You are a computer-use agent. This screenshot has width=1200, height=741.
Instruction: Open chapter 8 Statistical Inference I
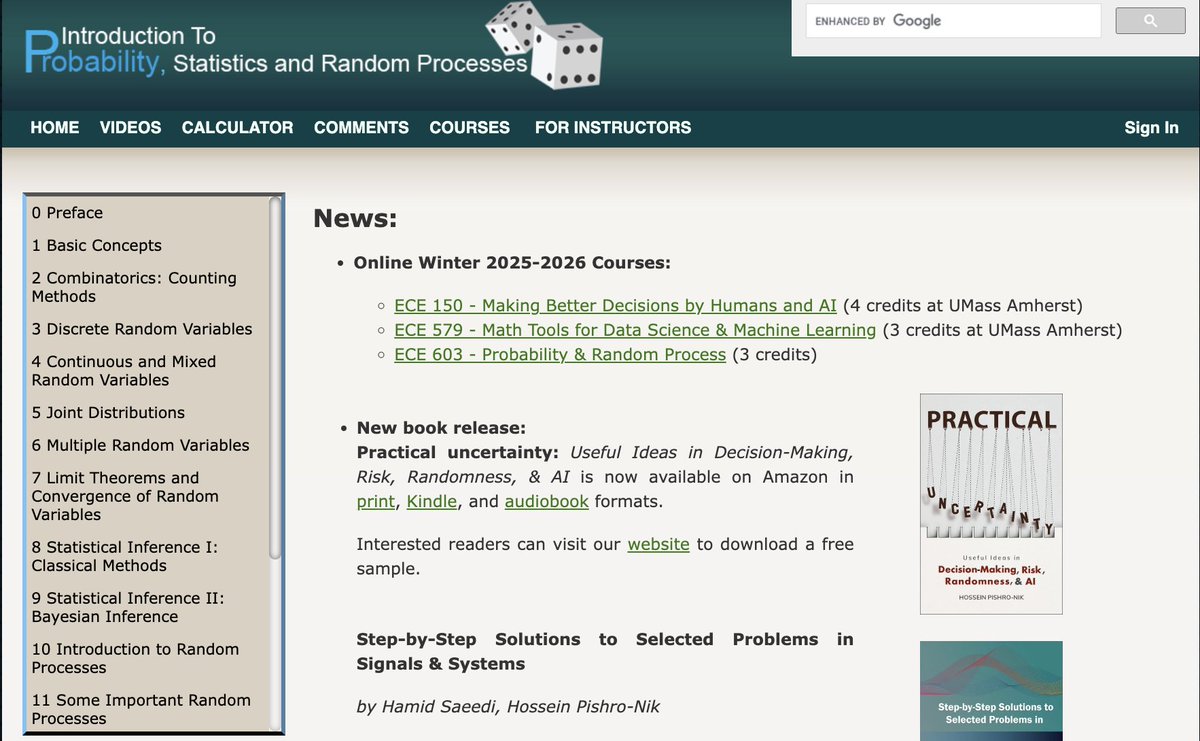[124, 556]
